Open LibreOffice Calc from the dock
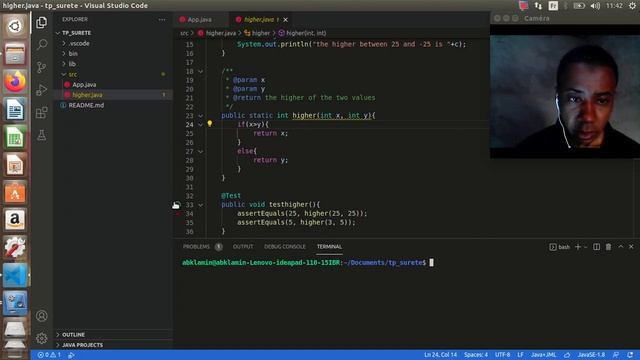640x360 pixels. (15, 137)
